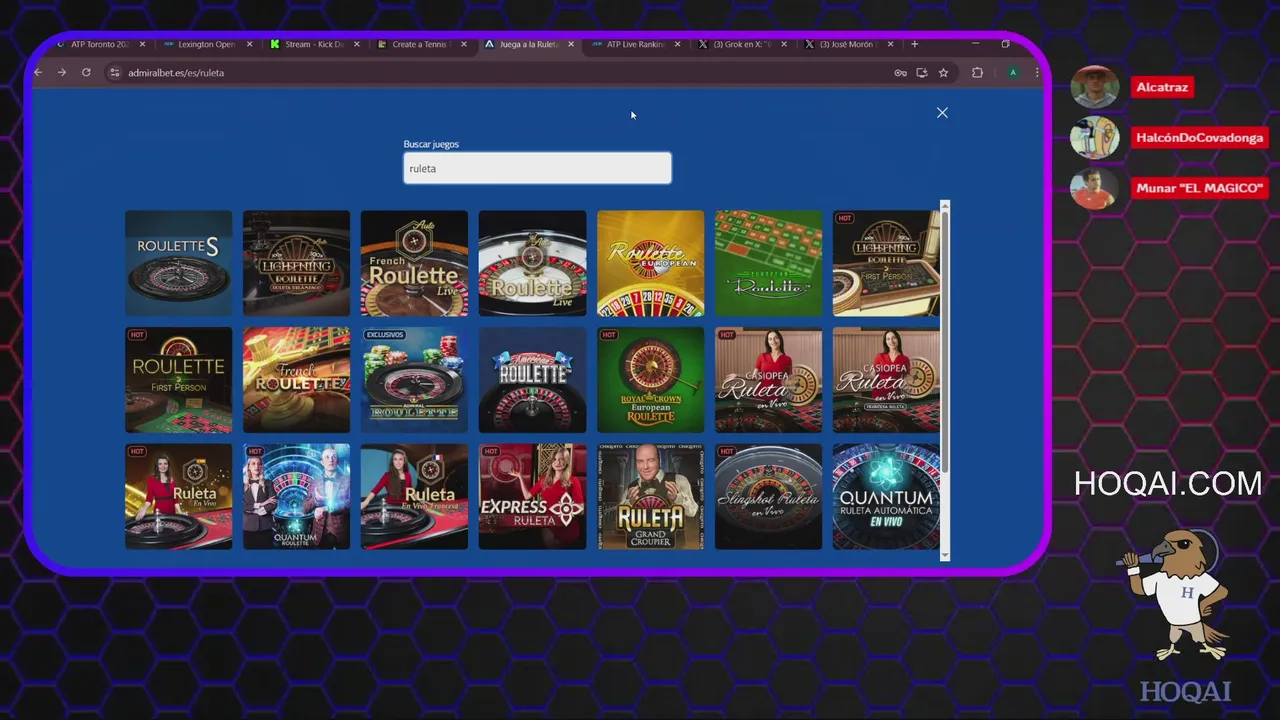The height and width of the screenshot is (720, 1280).
Task: Close the ATP Live Ranking tab
Action: click(x=677, y=44)
